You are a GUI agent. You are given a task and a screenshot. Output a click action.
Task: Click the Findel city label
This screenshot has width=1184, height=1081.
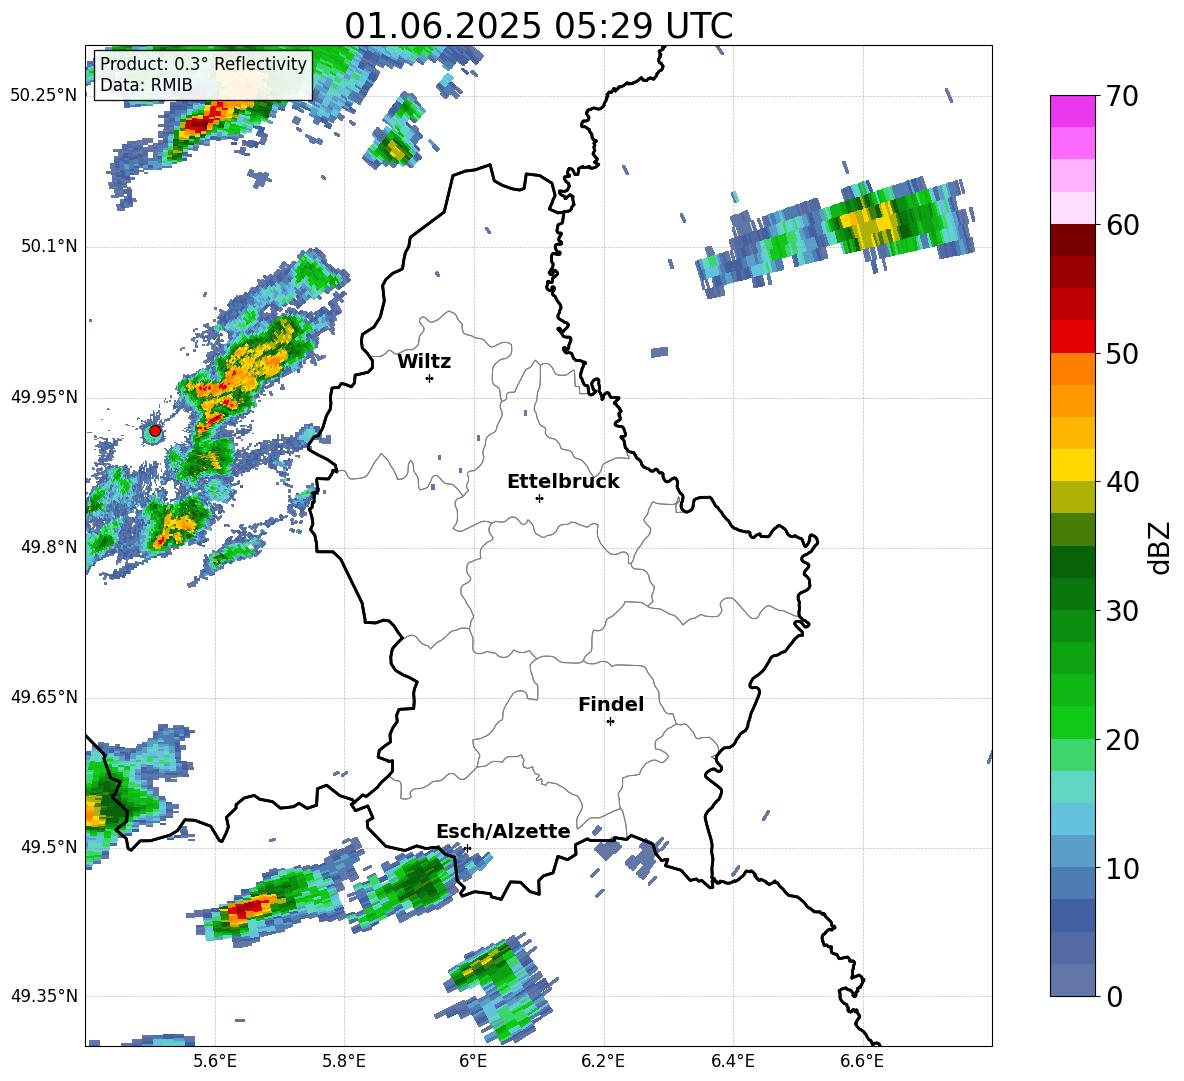click(611, 704)
